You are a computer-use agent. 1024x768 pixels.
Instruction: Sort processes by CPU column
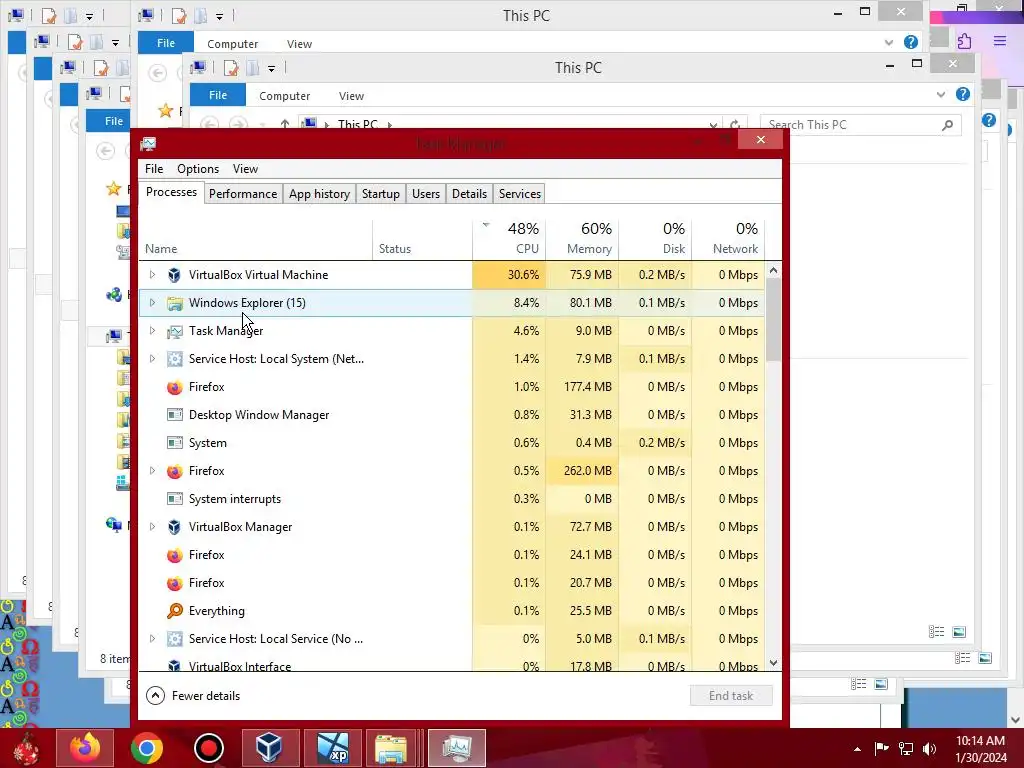pyautogui.click(x=509, y=238)
